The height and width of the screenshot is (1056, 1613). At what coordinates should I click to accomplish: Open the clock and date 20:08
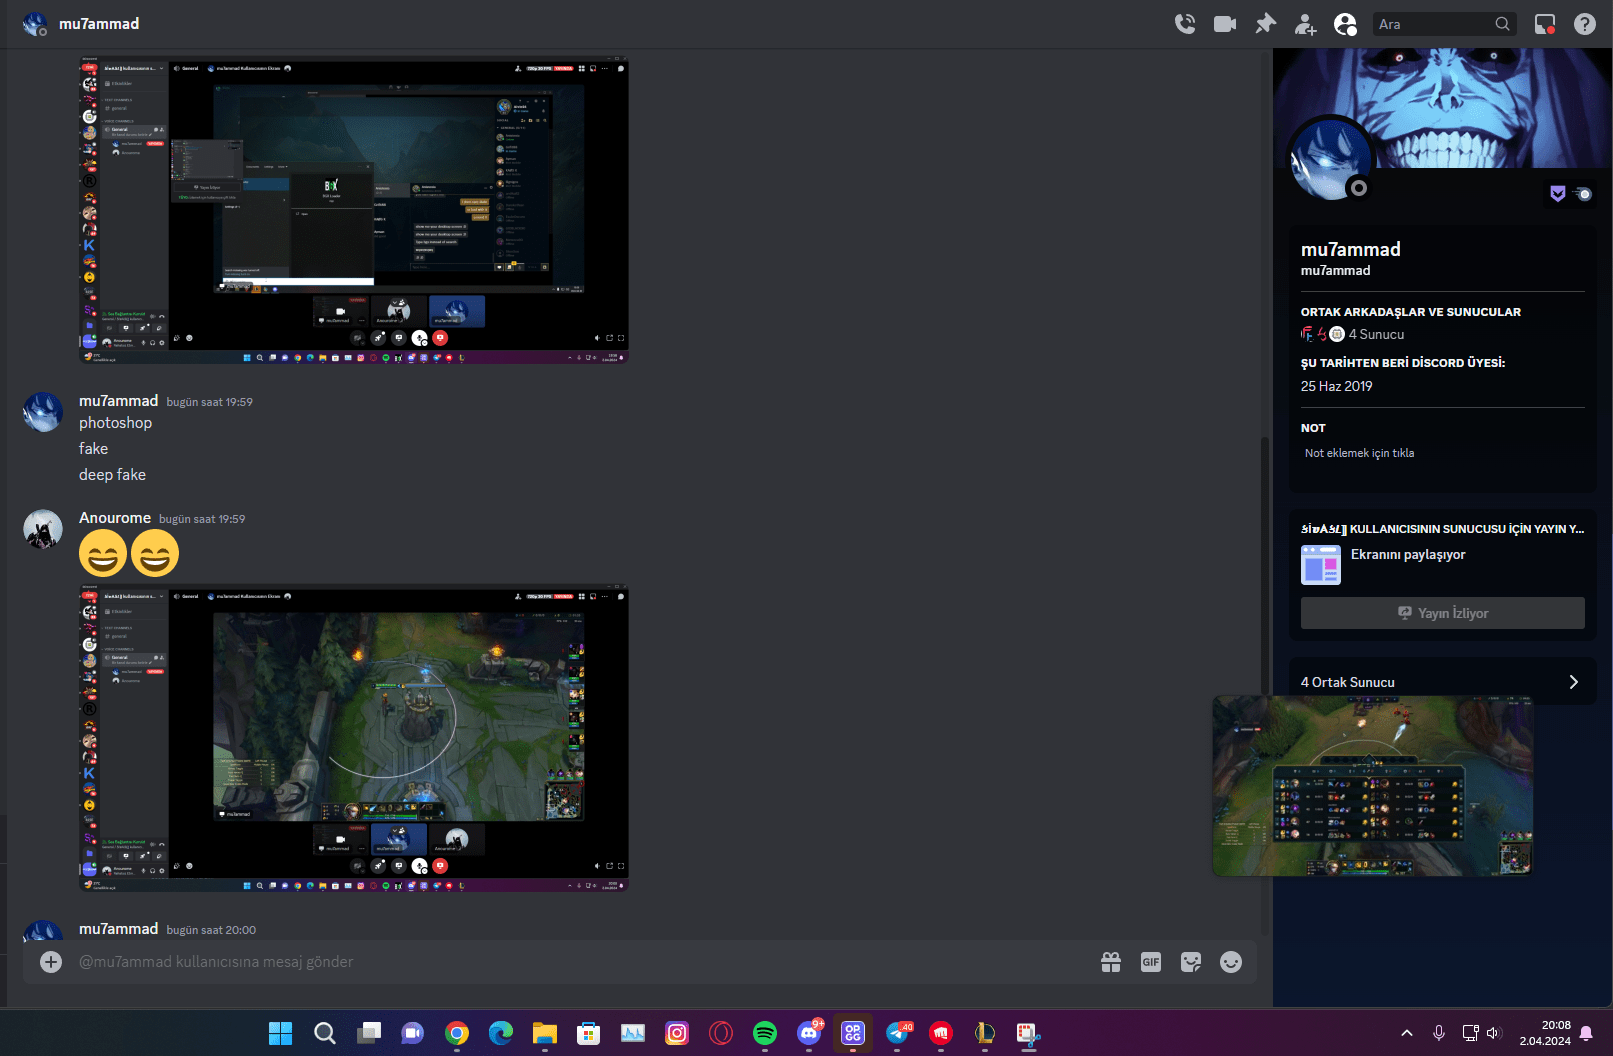click(x=1545, y=1033)
